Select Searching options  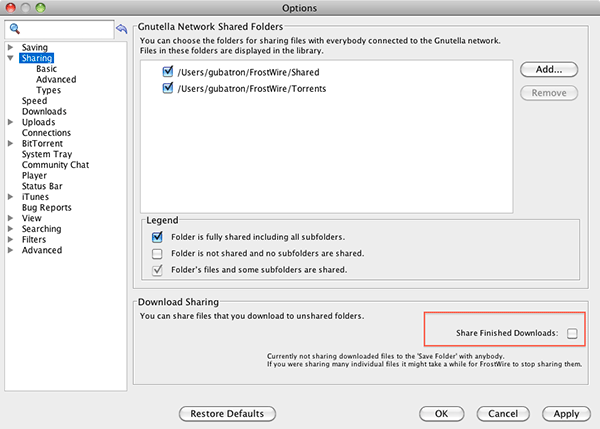pos(41,229)
